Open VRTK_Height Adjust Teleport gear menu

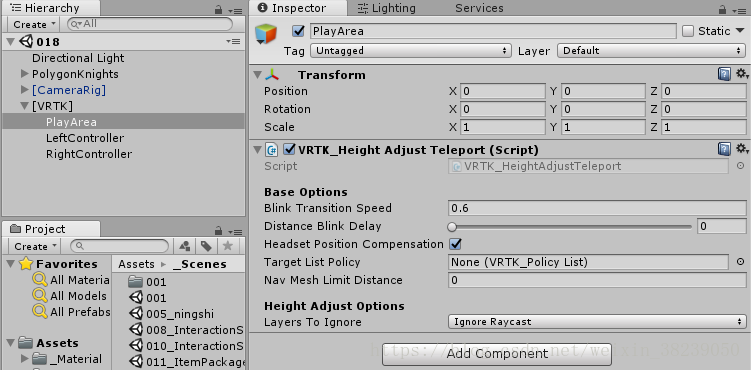point(741,149)
